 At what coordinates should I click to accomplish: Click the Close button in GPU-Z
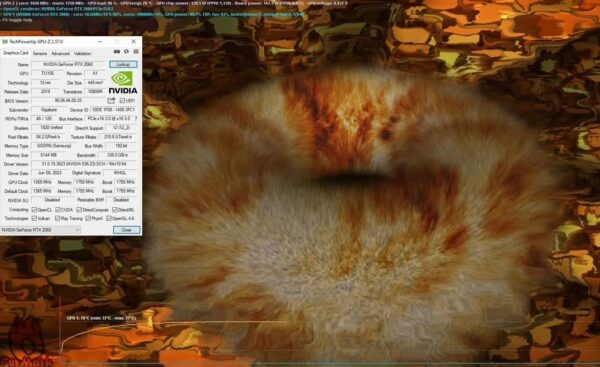click(x=126, y=230)
